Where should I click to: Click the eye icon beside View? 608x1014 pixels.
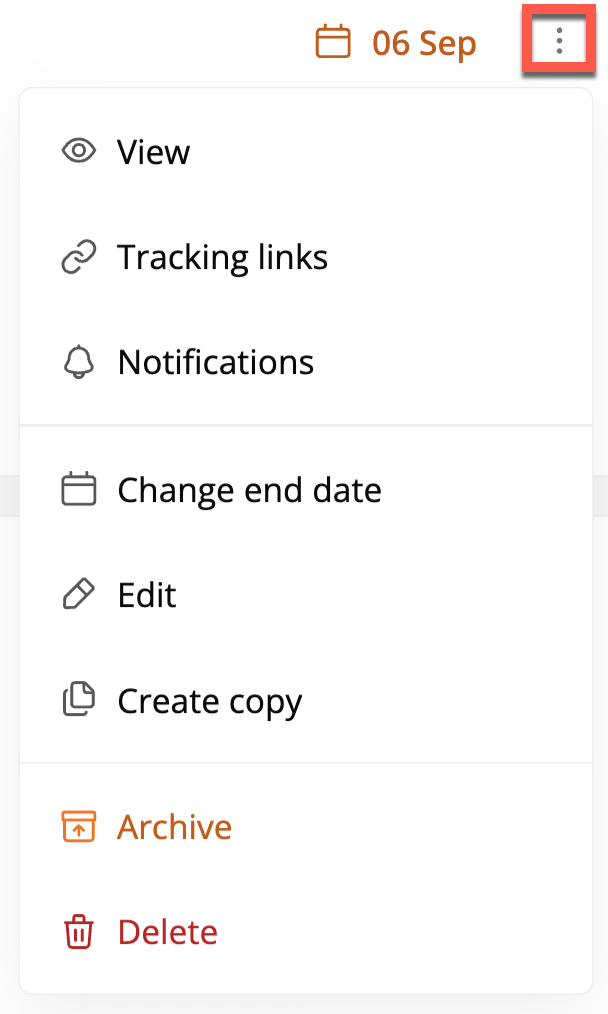78,152
